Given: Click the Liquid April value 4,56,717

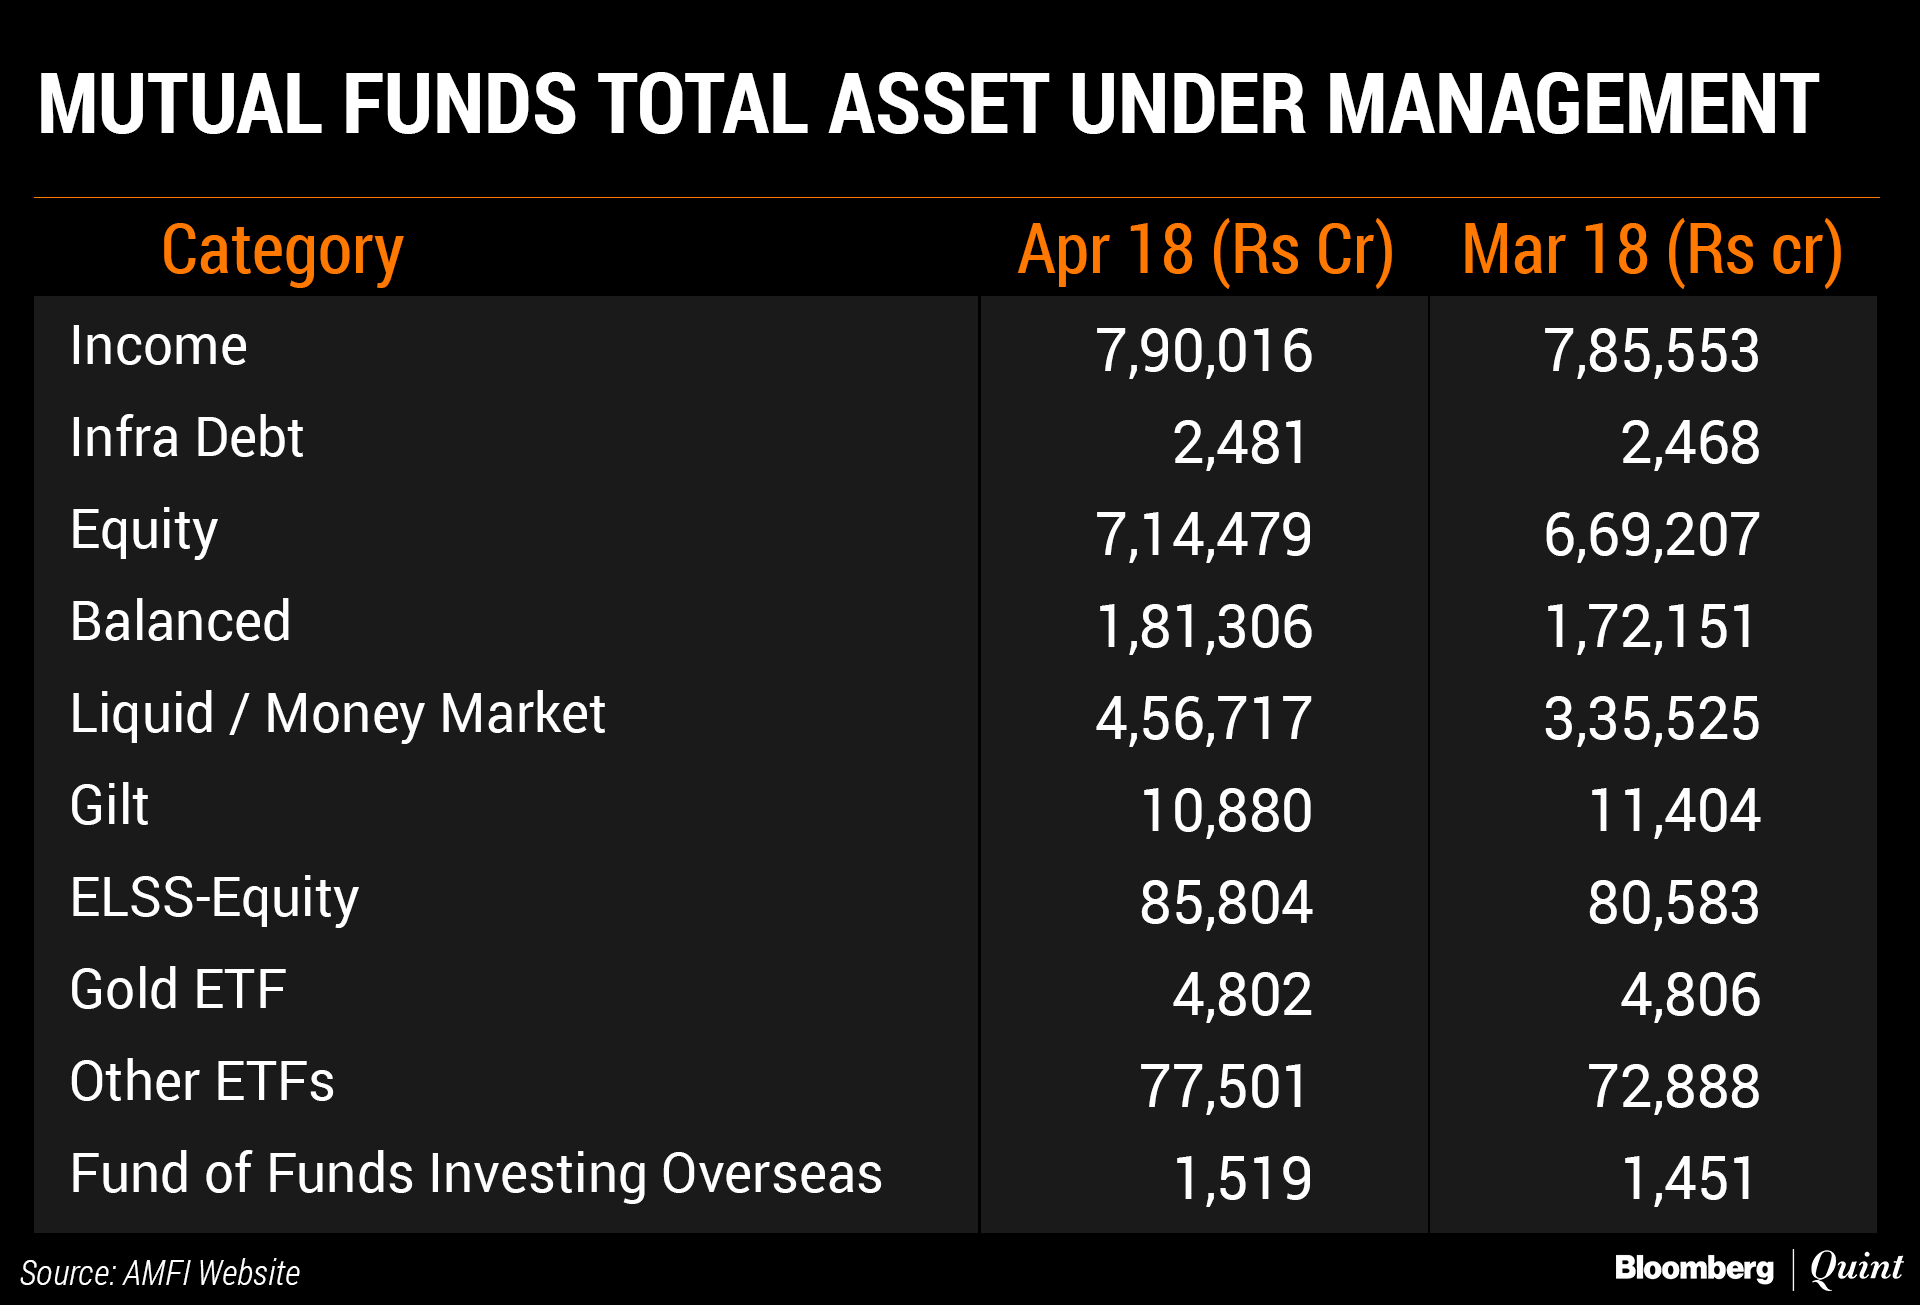Looking at the screenshot, I should point(1204,719).
